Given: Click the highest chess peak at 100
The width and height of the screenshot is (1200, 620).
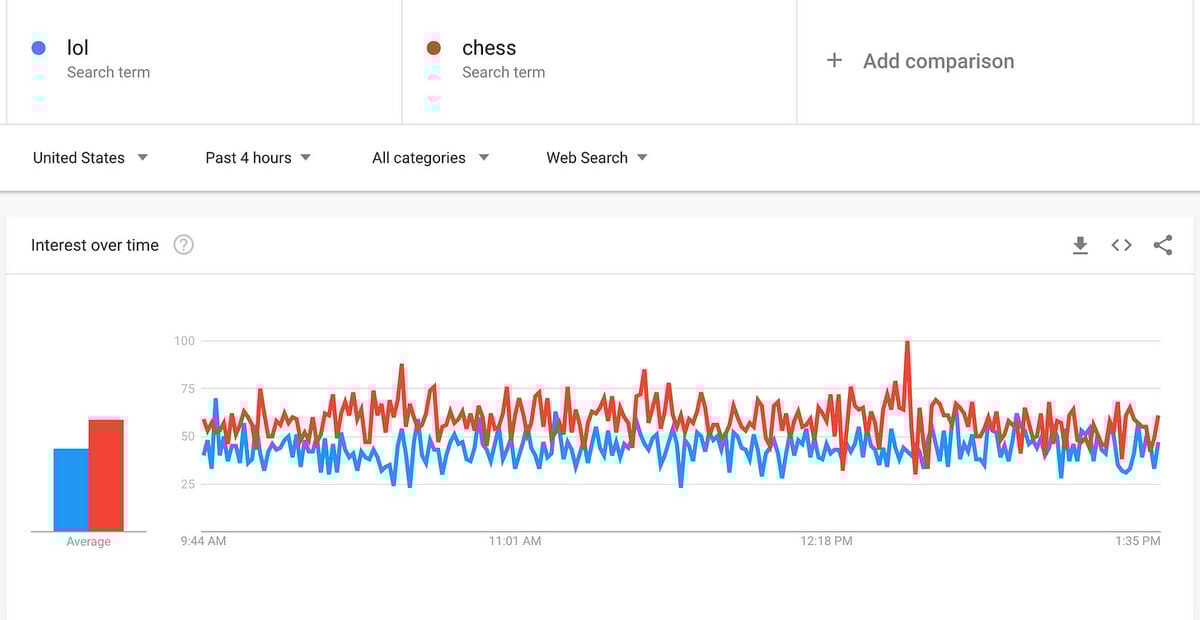Looking at the screenshot, I should click(907, 342).
